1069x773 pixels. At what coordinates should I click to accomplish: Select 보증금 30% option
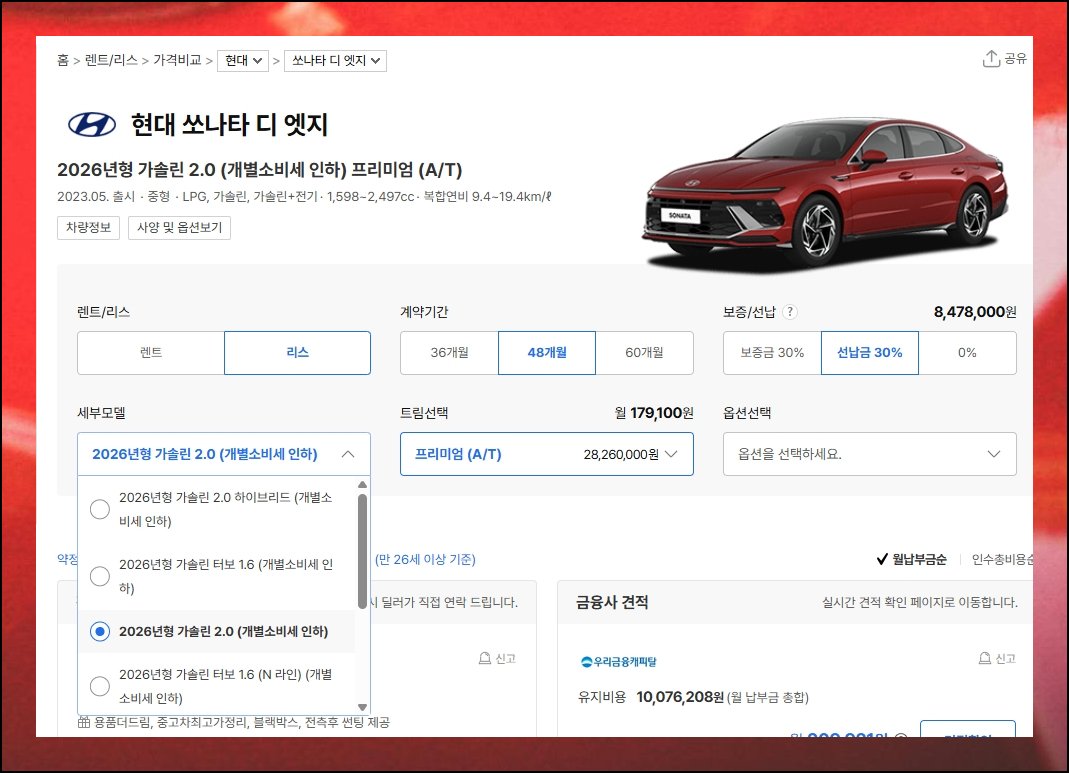(x=772, y=352)
